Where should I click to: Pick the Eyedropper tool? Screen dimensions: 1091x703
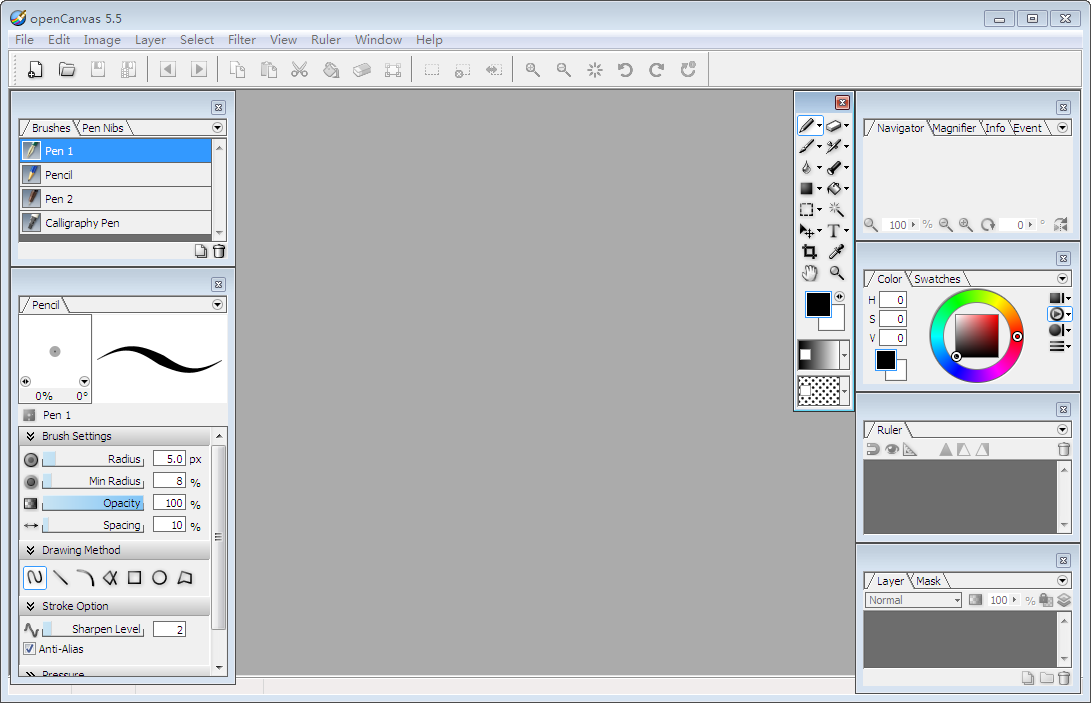coord(836,252)
